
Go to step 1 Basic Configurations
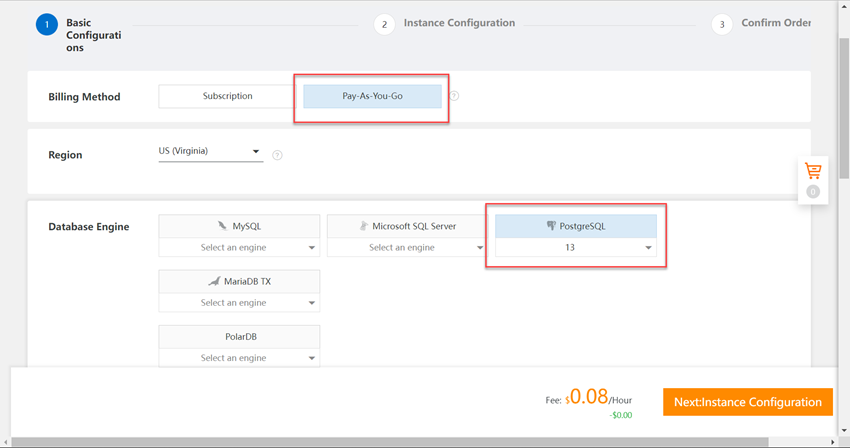tap(79, 35)
